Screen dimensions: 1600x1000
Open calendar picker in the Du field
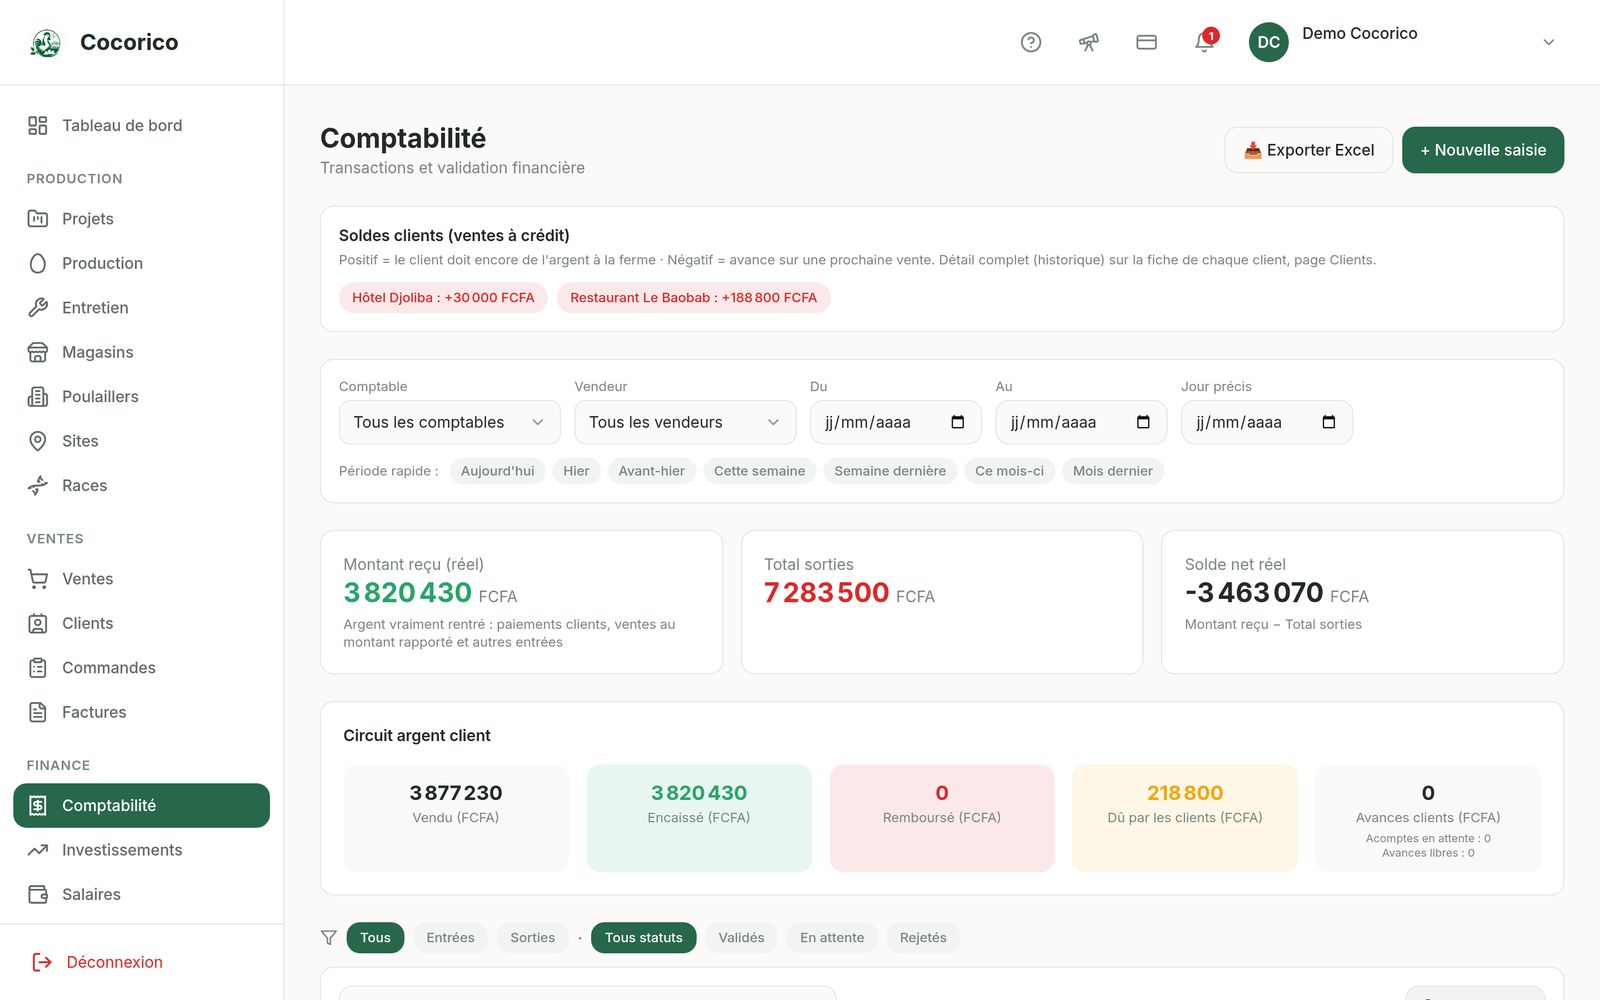click(957, 422)
